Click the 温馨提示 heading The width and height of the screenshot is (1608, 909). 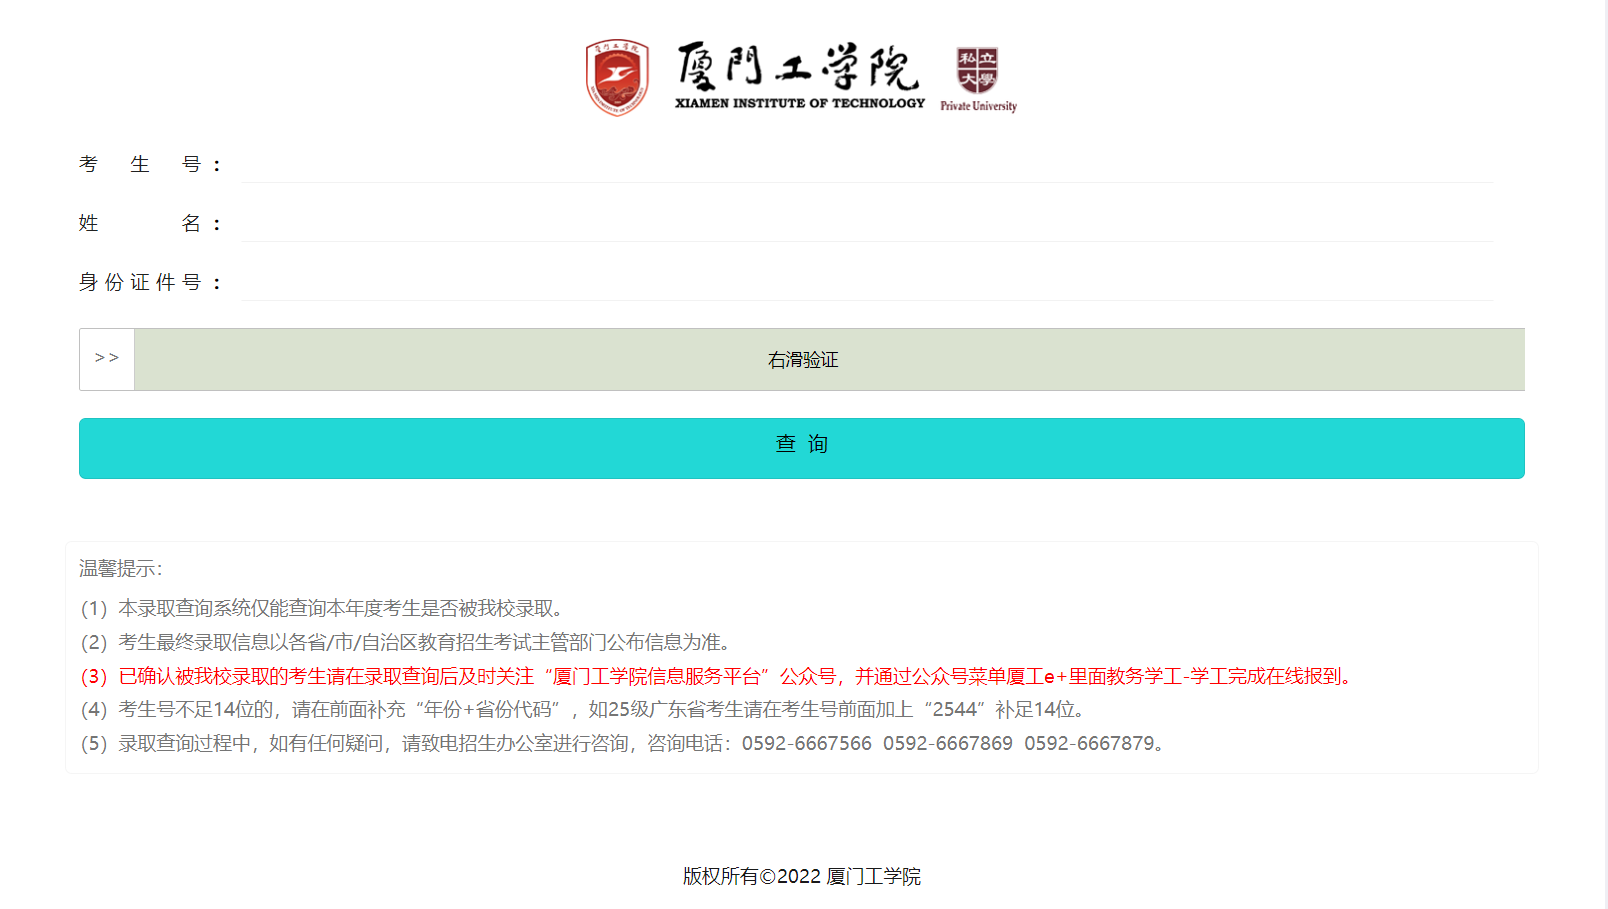tap(120, 569)
